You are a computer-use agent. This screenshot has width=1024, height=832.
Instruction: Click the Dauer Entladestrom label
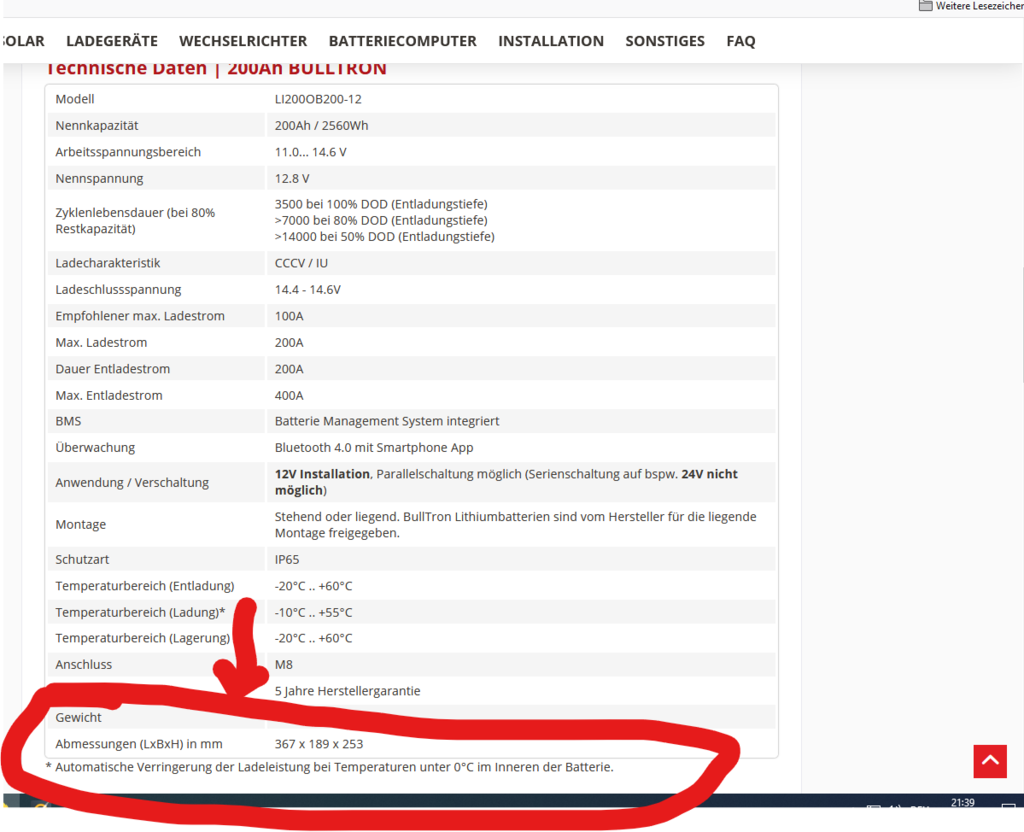[x=112, y=369]
